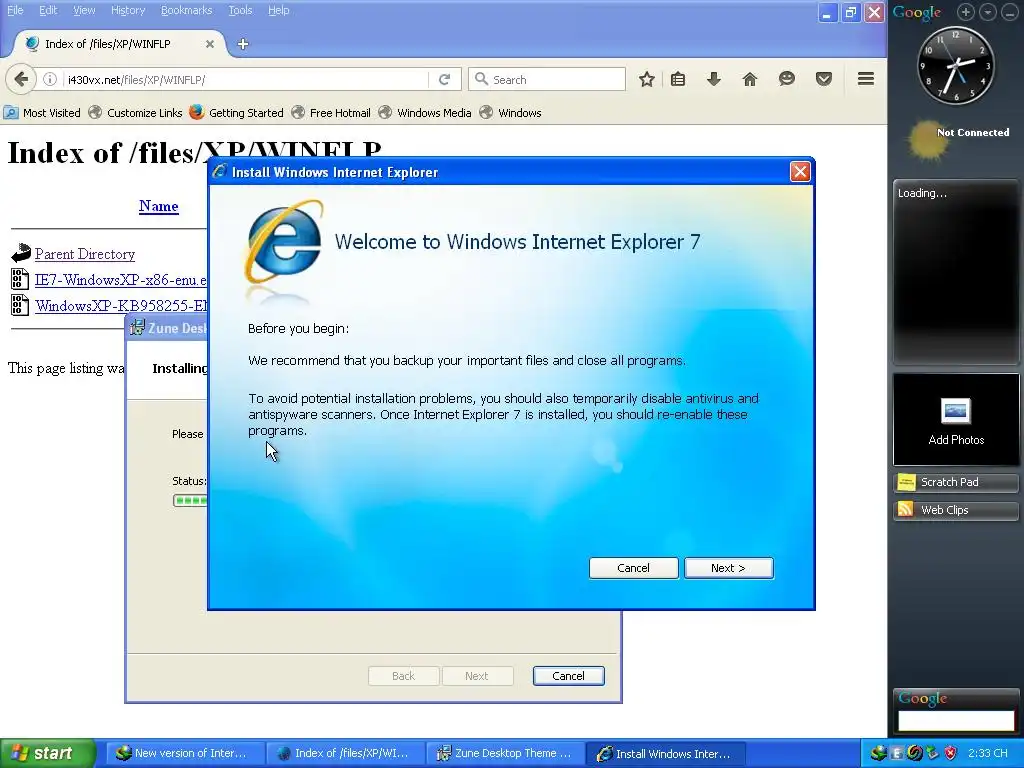Bookmark this page with the star icon
The height and width of the screenshot is (768, 1024).
point(647,80)
